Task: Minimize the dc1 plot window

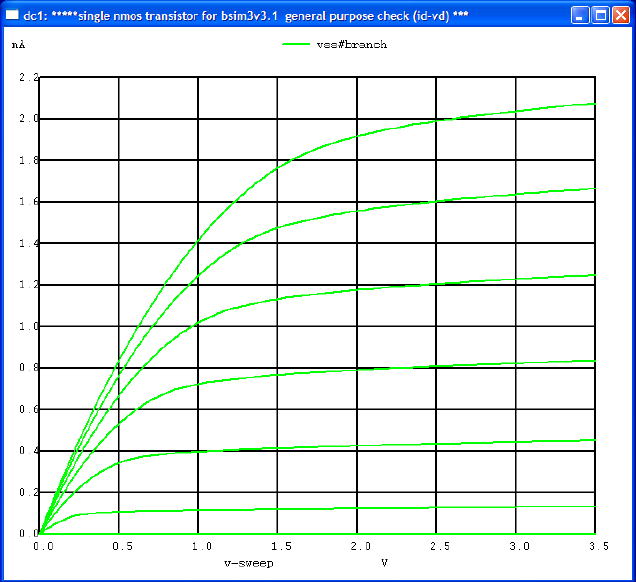Action: pos(580,15)
